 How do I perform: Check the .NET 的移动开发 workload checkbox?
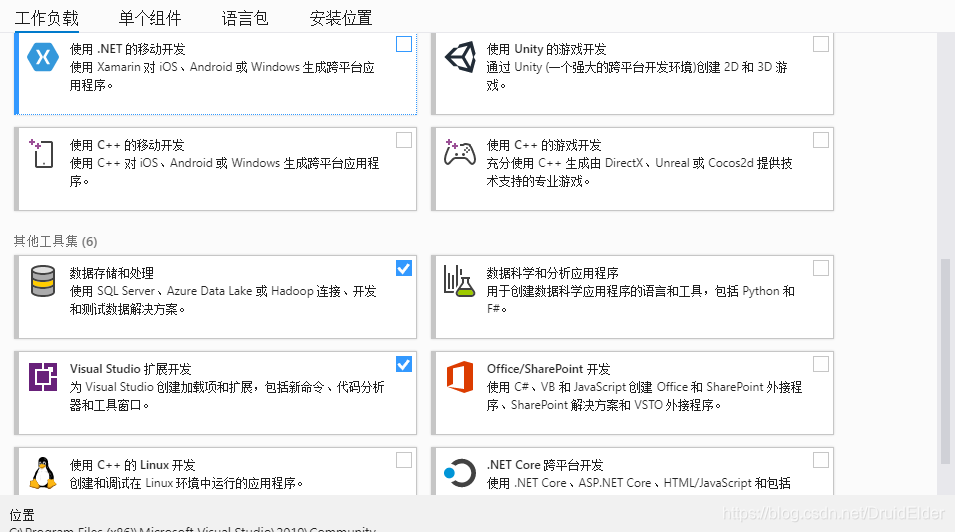point(404,44)
